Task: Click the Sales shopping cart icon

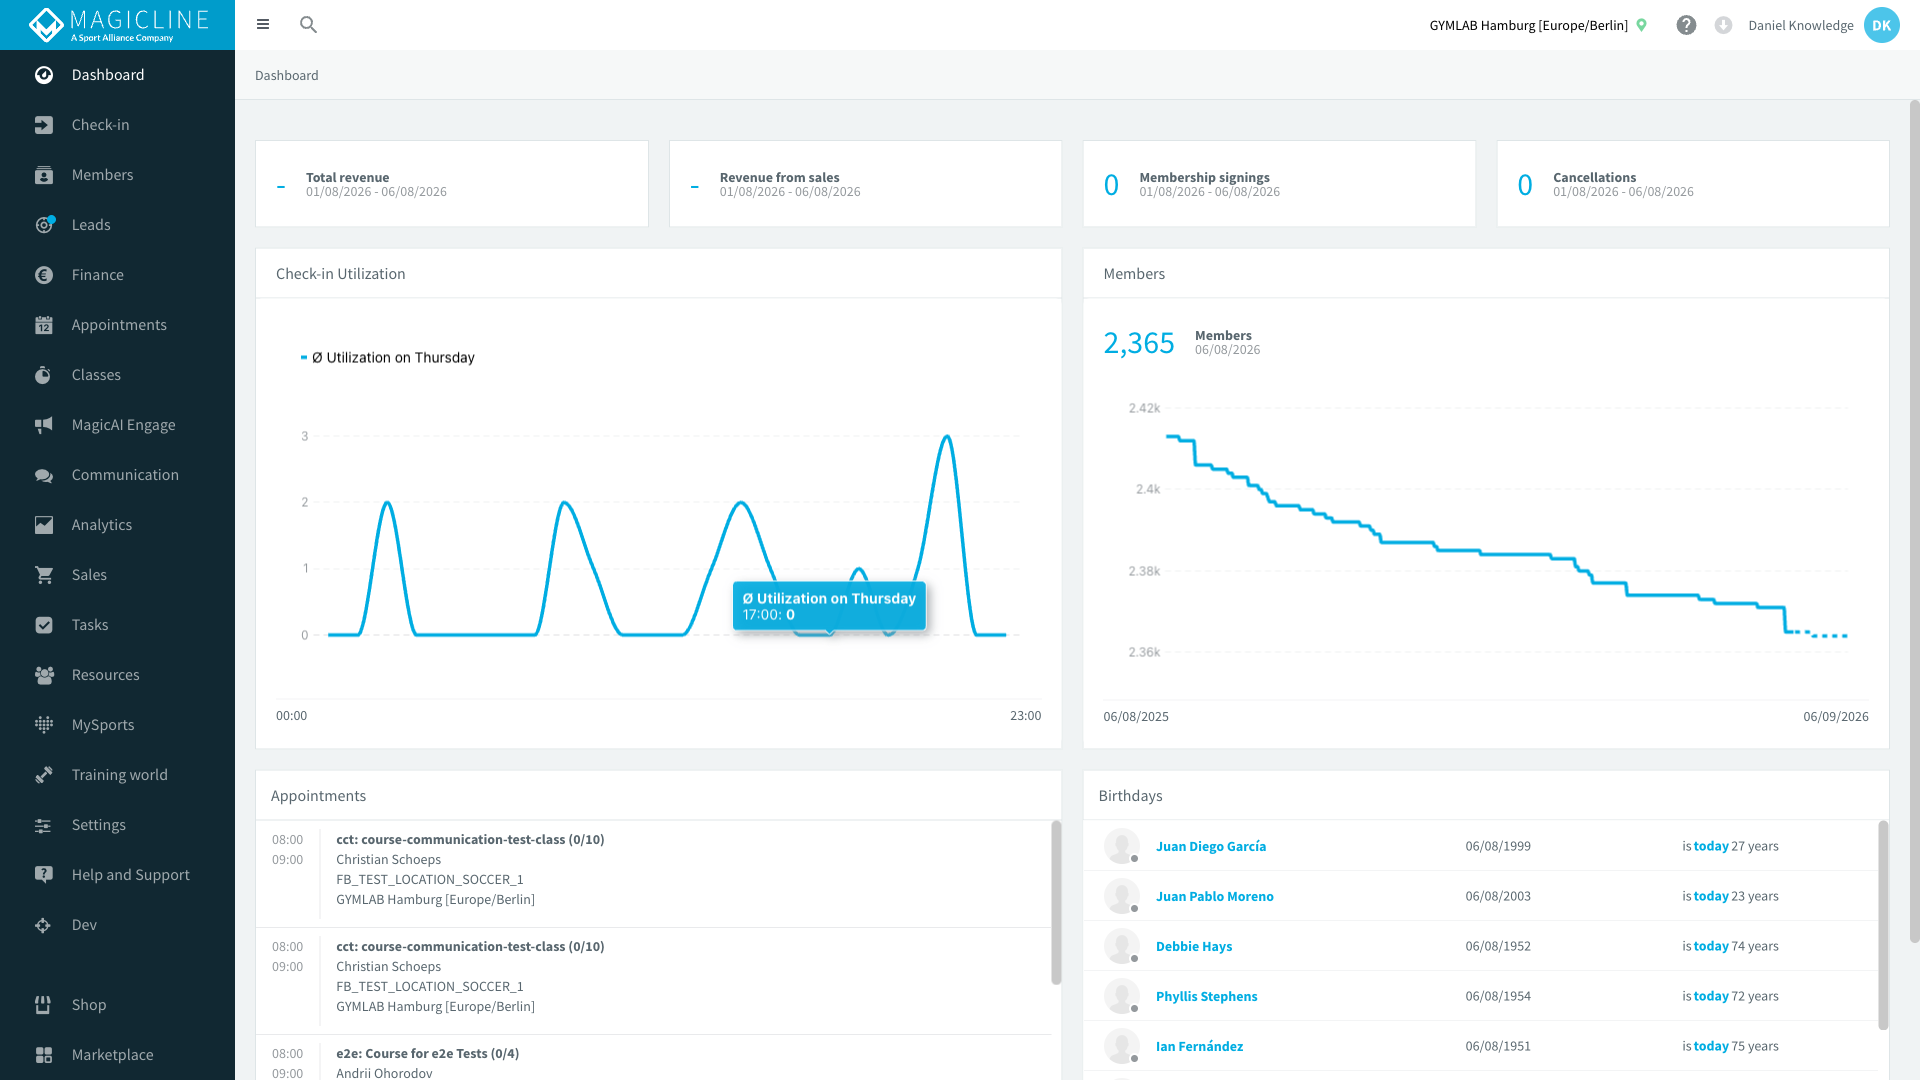Action: pos(44,575)
